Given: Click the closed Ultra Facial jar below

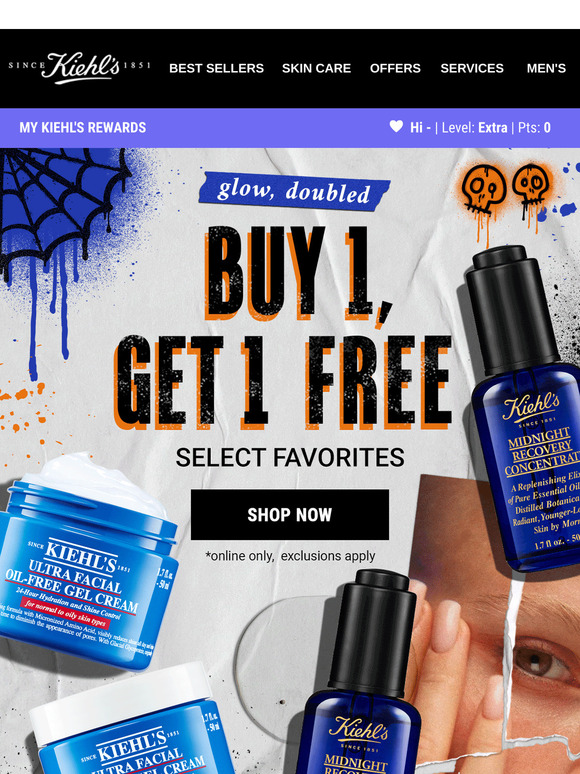Looking at the screenshot, I should 129,721.
